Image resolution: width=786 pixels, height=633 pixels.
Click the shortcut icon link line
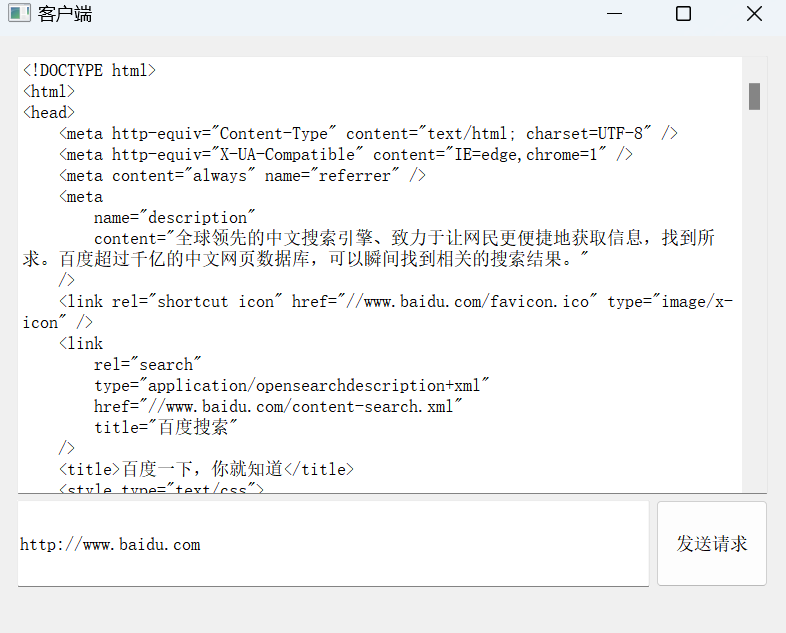pyautogui.click(x=396, y=301)
